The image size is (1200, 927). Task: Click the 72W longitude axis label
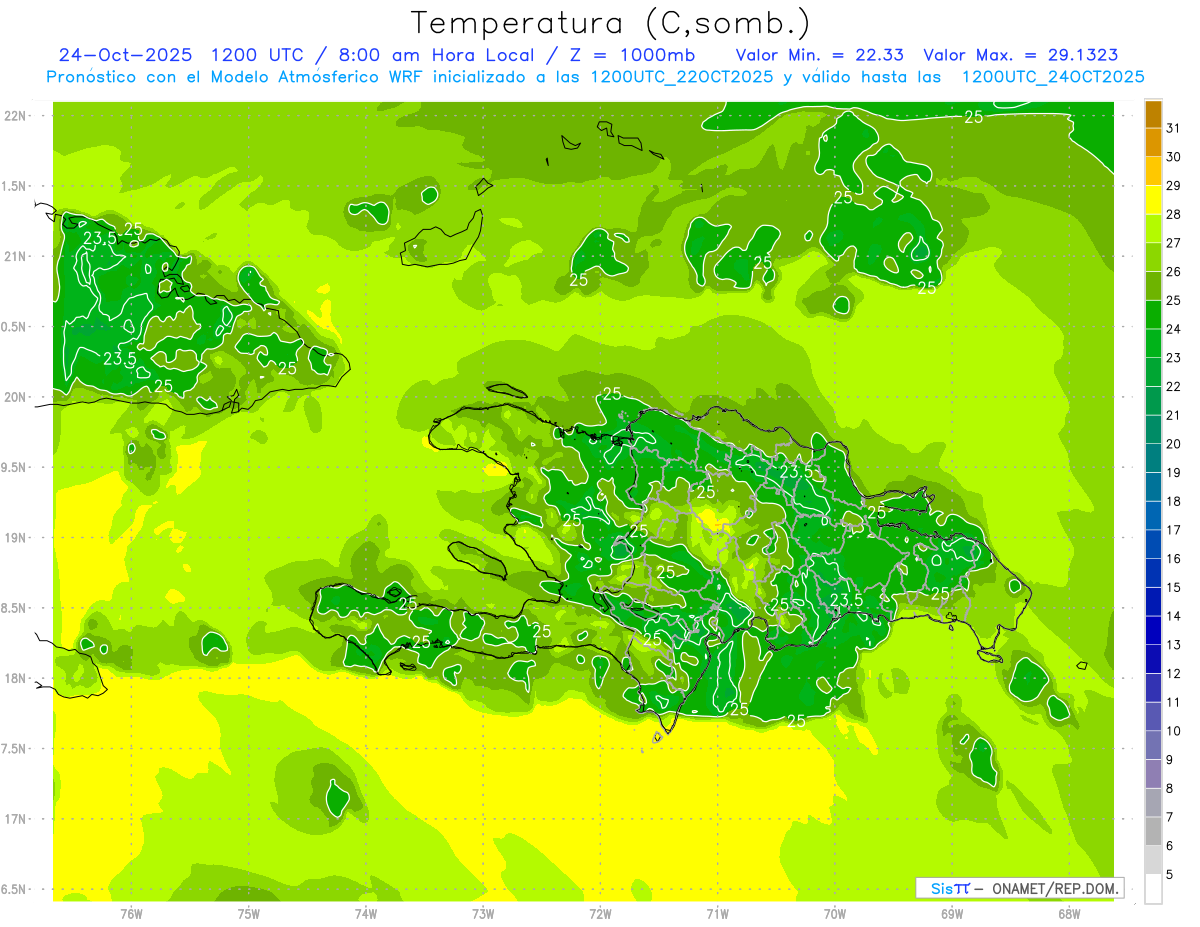point(600,913)
